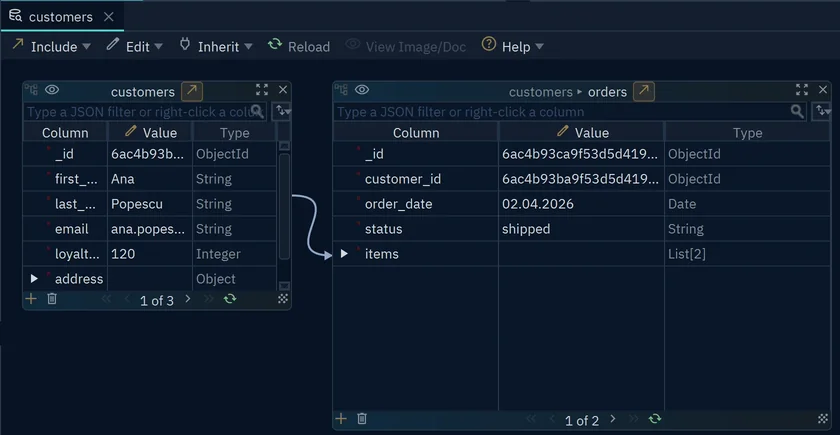Click the customers breadcrumb in orders panel title
This screenshot has height=435, width=840.
tap(541, 92)
